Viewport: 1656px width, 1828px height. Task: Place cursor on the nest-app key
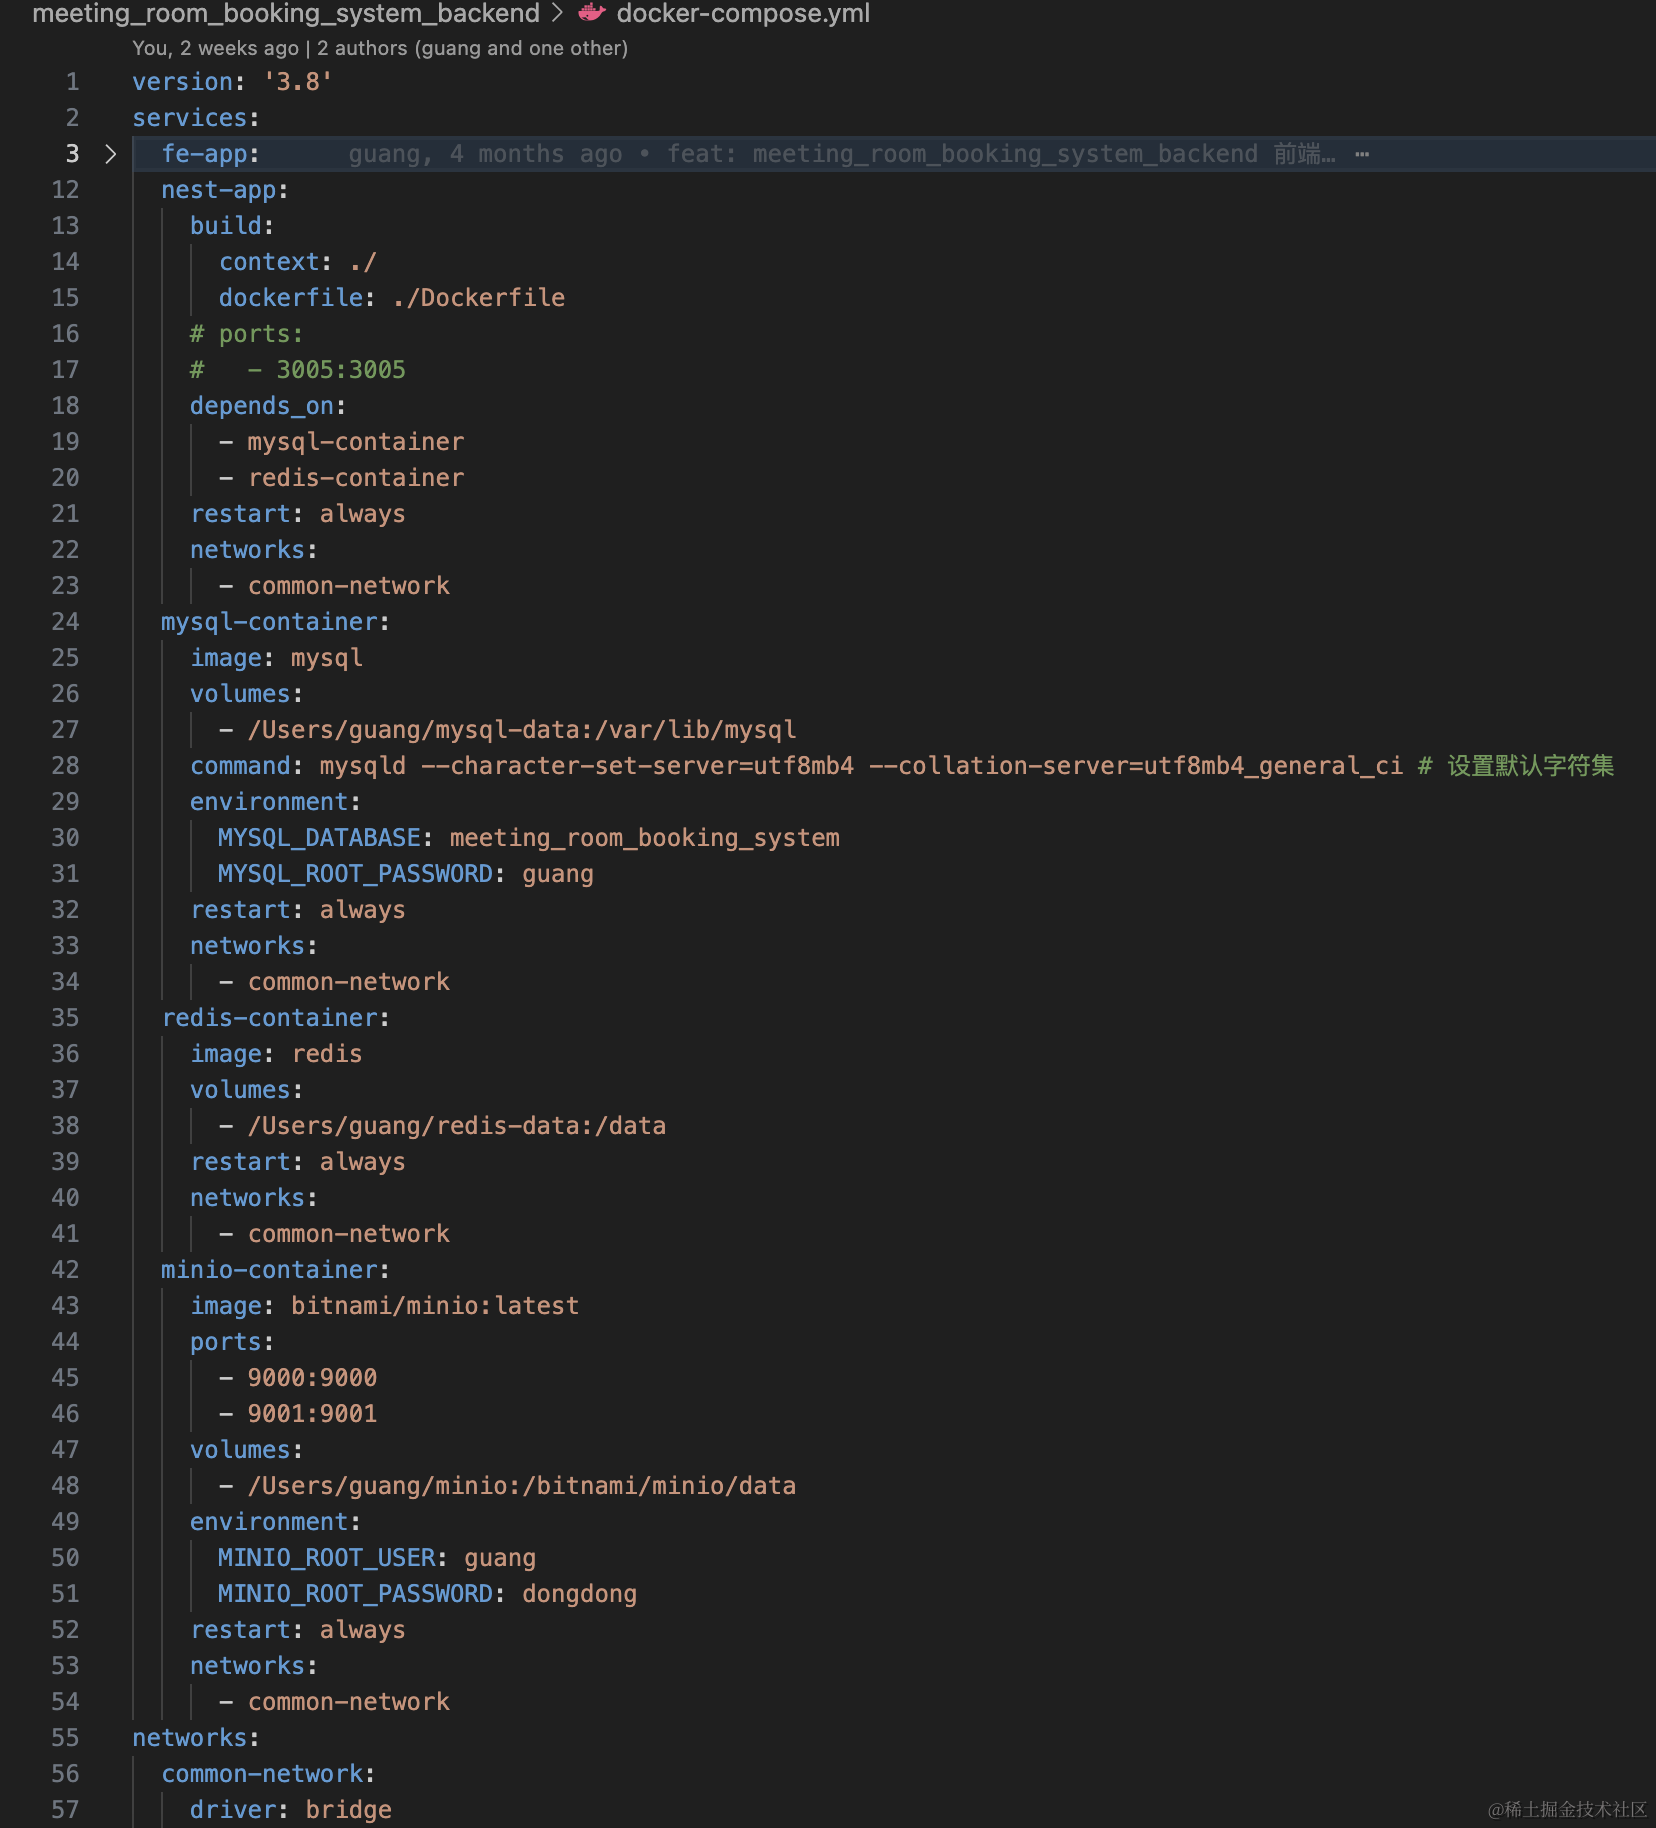pos(219,190)
